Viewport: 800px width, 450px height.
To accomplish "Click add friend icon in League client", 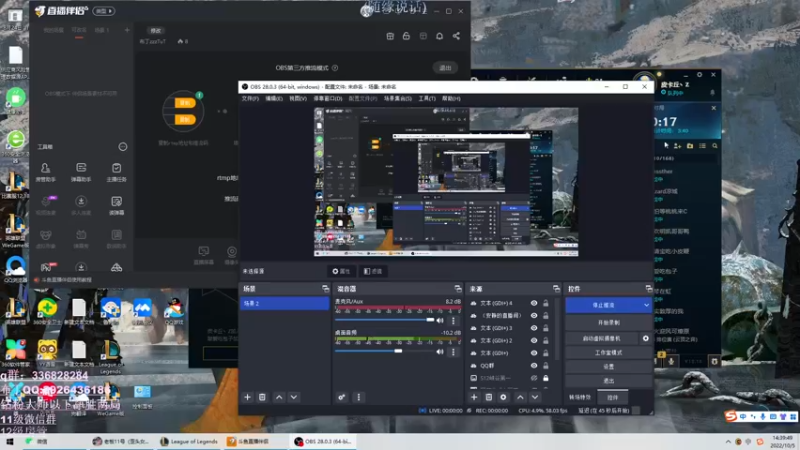I will click(x=678, y=146).
